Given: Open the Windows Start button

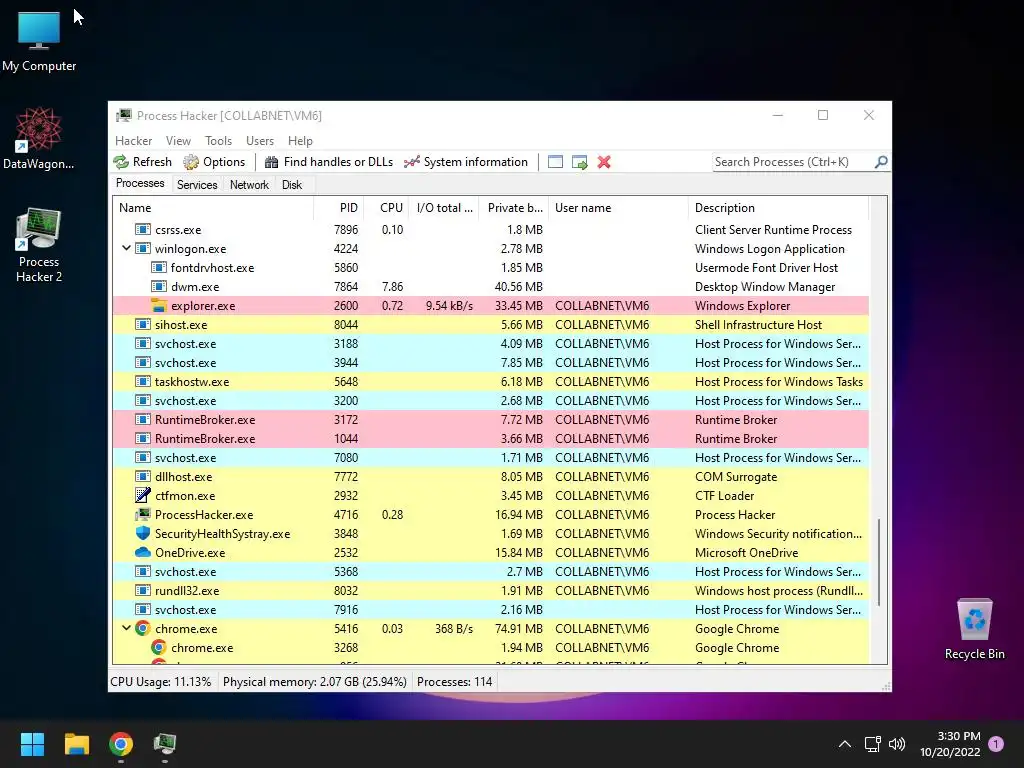Looking at the screenshot, I should coord(32,744).
